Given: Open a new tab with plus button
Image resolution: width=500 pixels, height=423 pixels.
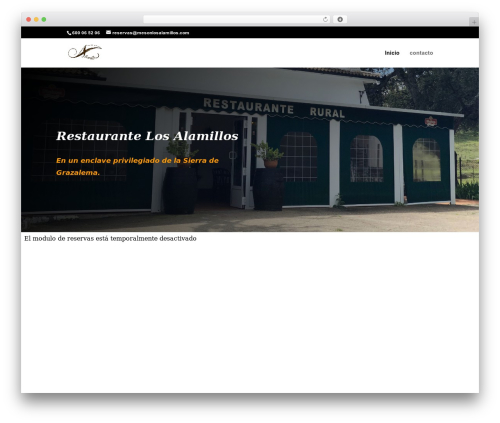Looking at the screenshot, I should tap(474, 22).
